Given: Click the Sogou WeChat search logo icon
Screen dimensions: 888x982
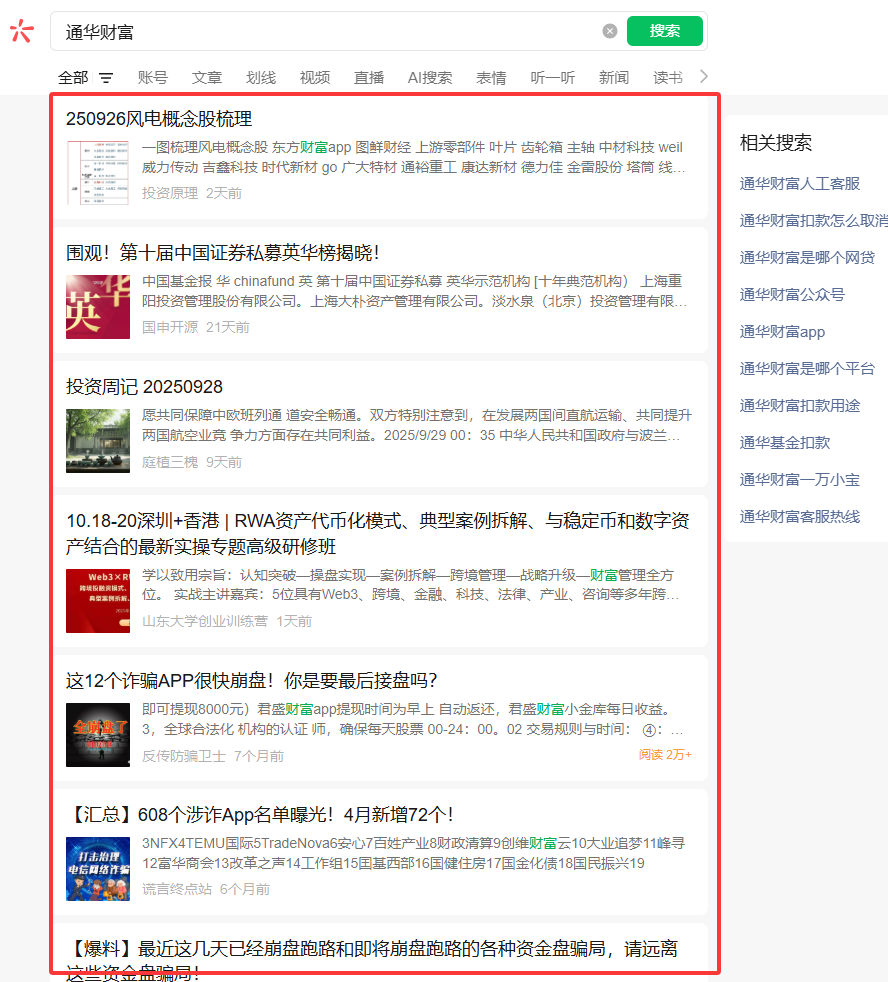Looking at the screenshot, I should pyautogui.click(x=21, y=31).
